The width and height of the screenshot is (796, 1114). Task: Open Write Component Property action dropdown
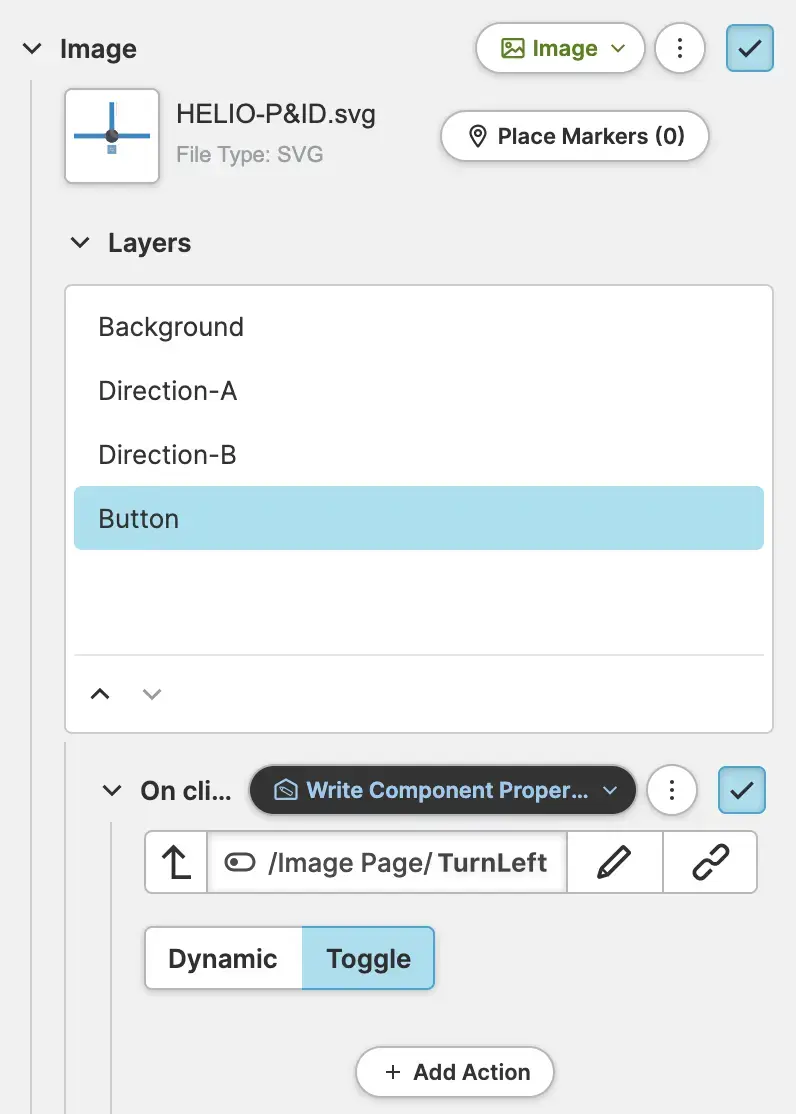(x=442, y=791)
